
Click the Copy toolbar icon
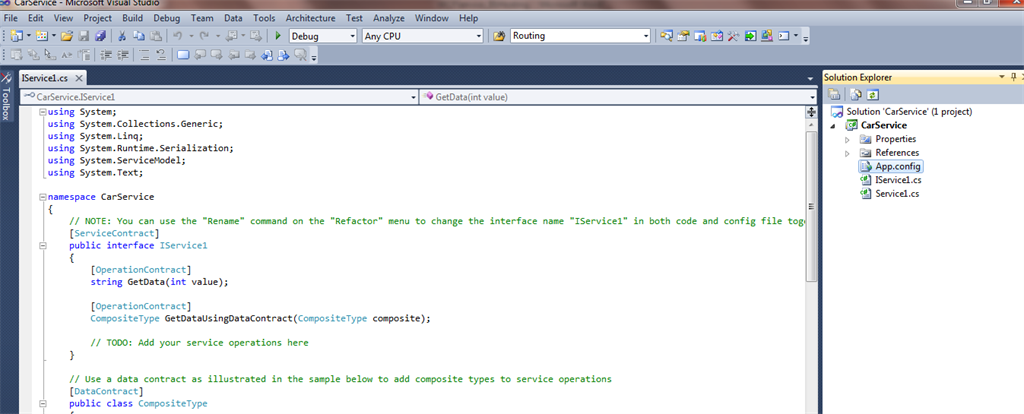(138, 36)
